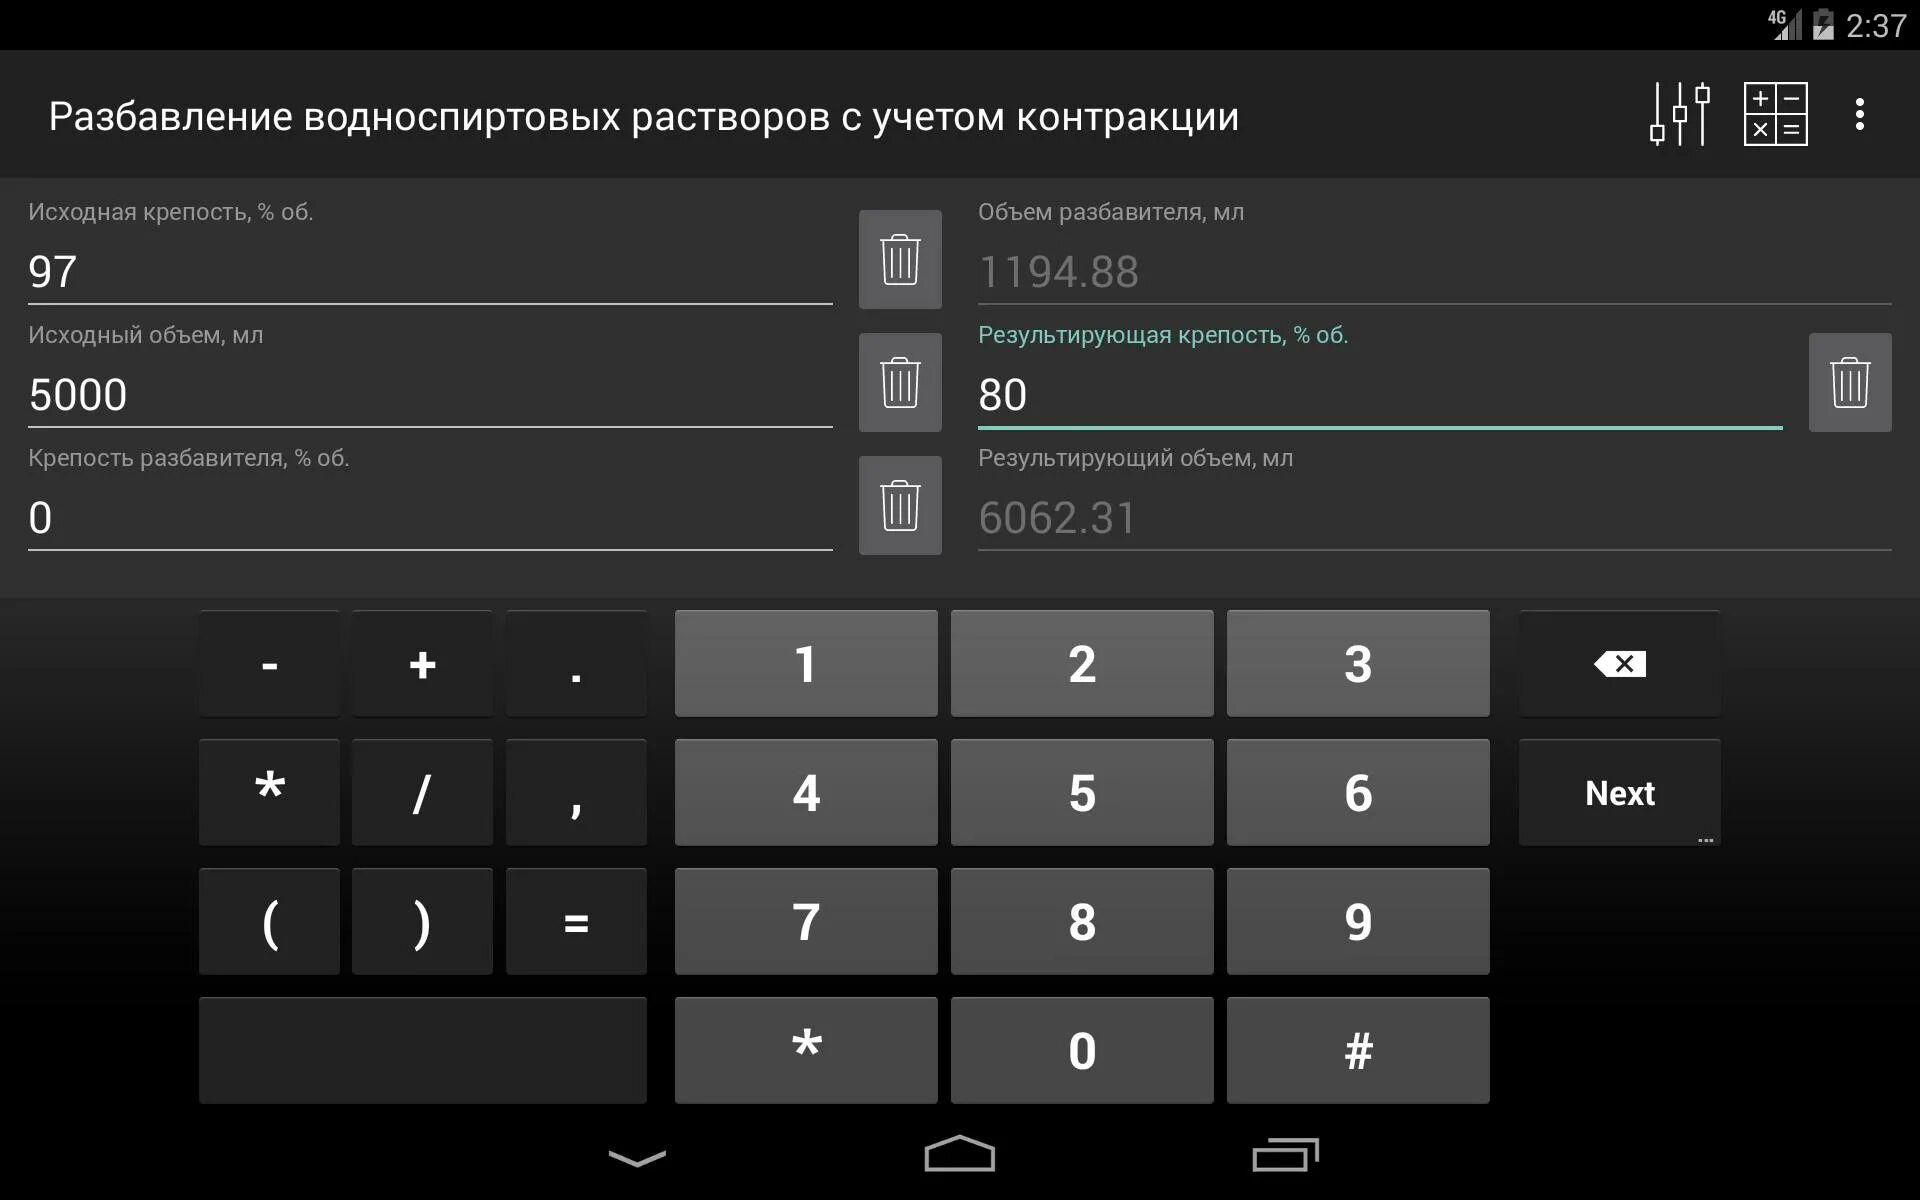Clear the крепость разбавителя field
Image resolution: width=1920 pixels, height=1200 pixels.
coord(898,505)
